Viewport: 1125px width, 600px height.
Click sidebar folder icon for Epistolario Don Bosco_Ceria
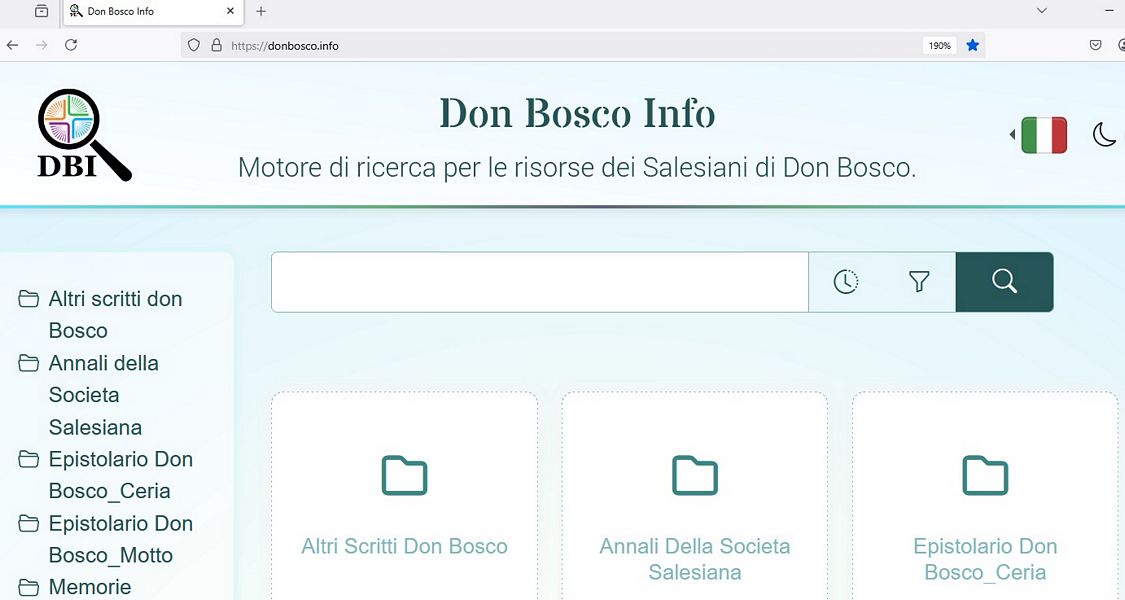[x=29, y=459]
